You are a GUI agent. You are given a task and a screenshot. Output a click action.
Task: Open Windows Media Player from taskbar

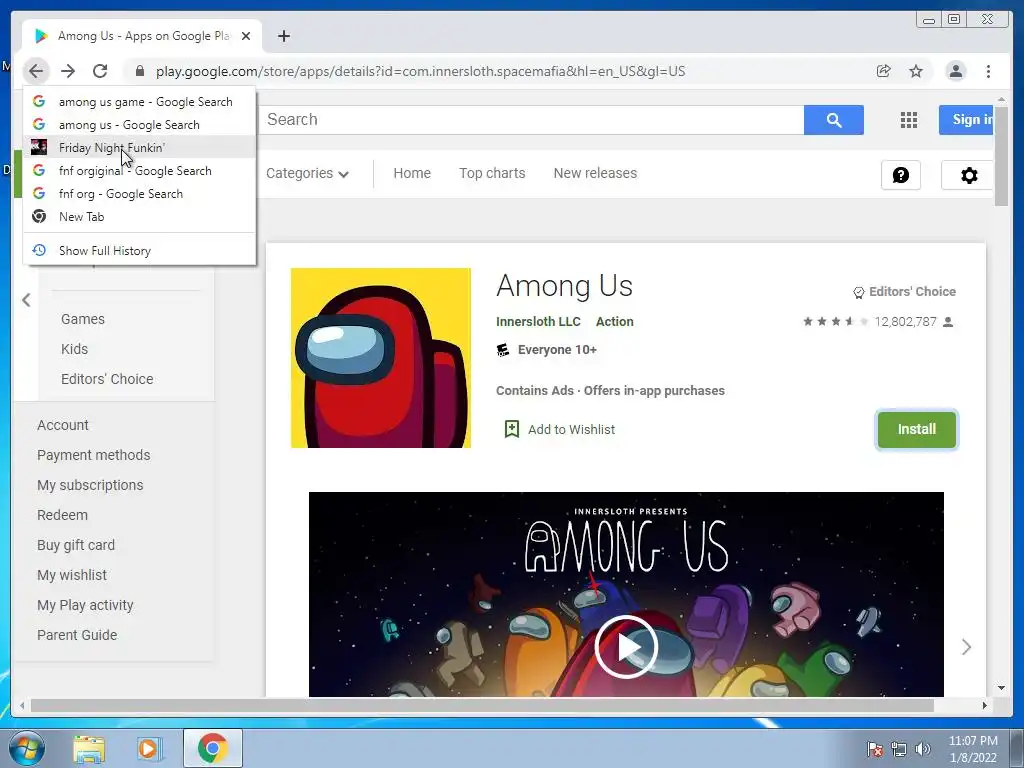pos(148,749)
